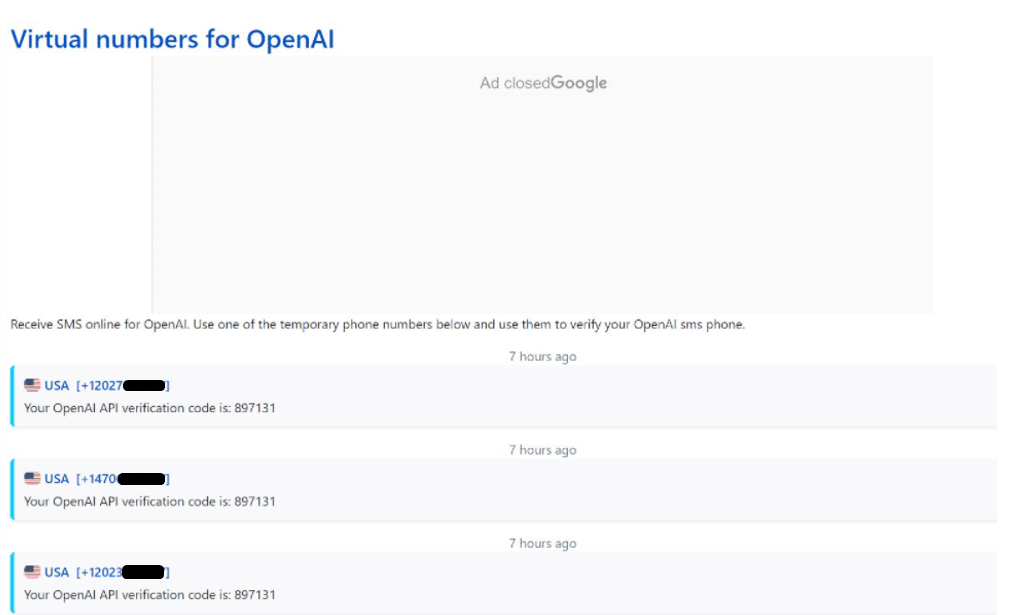Viewport: 1029px width, 615px height.
Task: Select the phone number starting with +1470
Action: point(122,478)
